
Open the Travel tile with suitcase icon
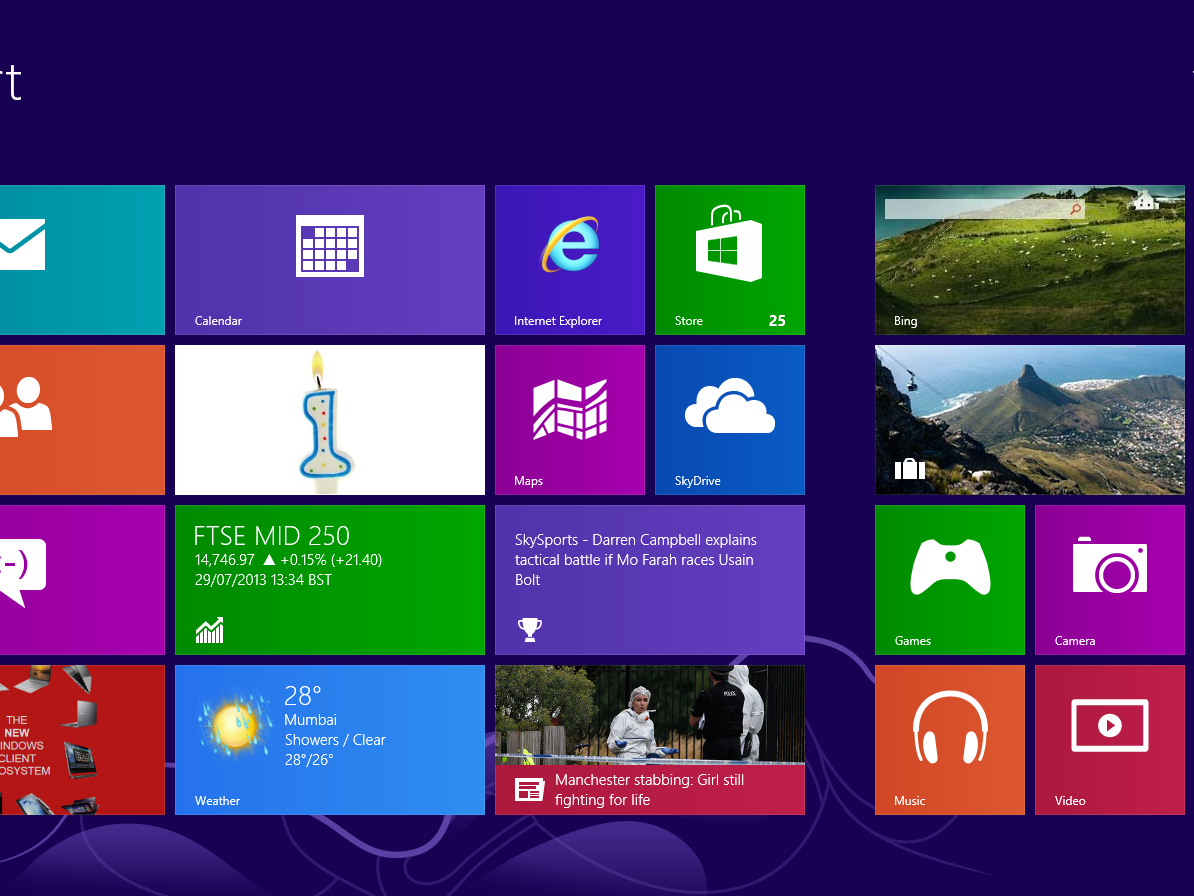[1030, 419]
